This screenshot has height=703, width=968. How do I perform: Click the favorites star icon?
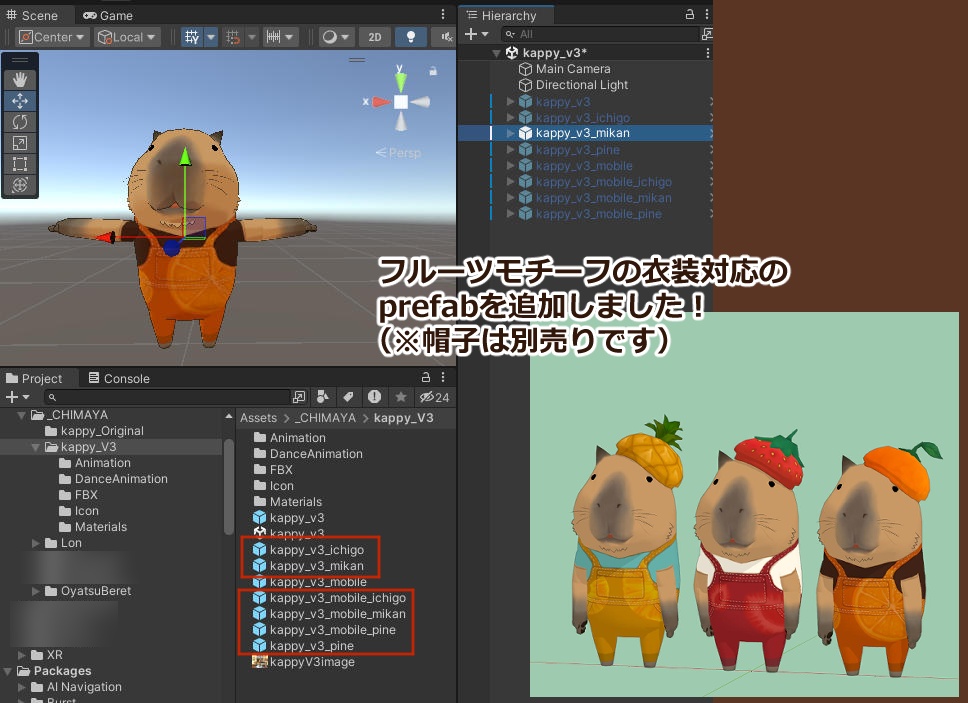click(401, 397)
